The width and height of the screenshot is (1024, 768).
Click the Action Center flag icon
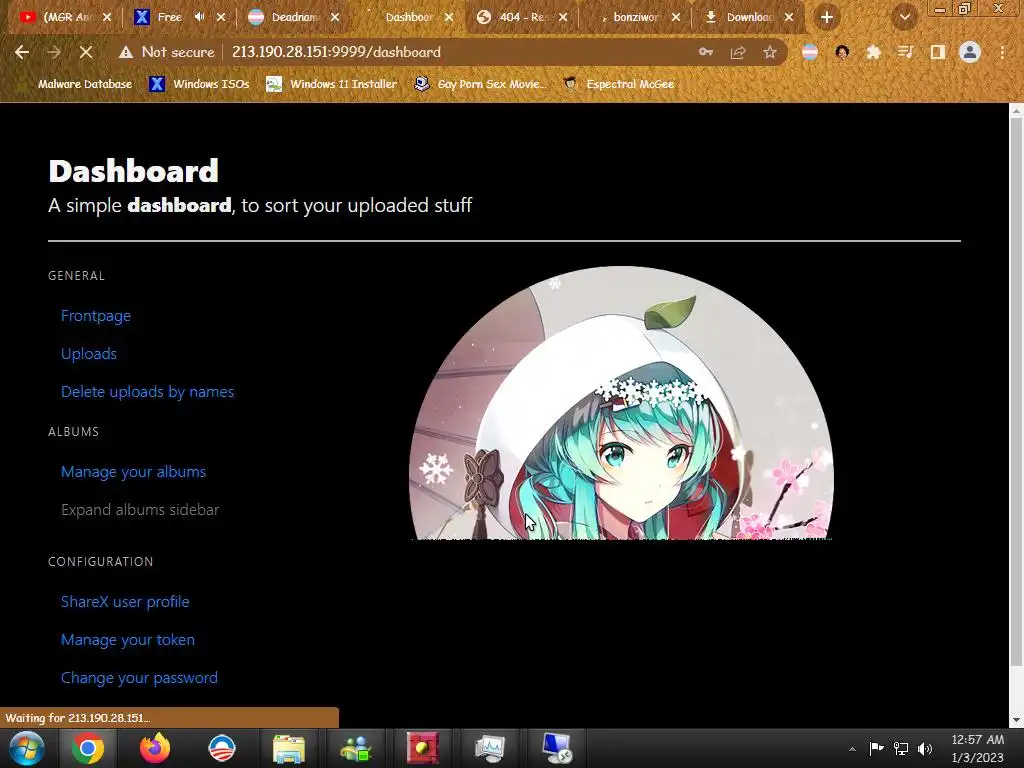pyautogui.click(x=876, y=748)
